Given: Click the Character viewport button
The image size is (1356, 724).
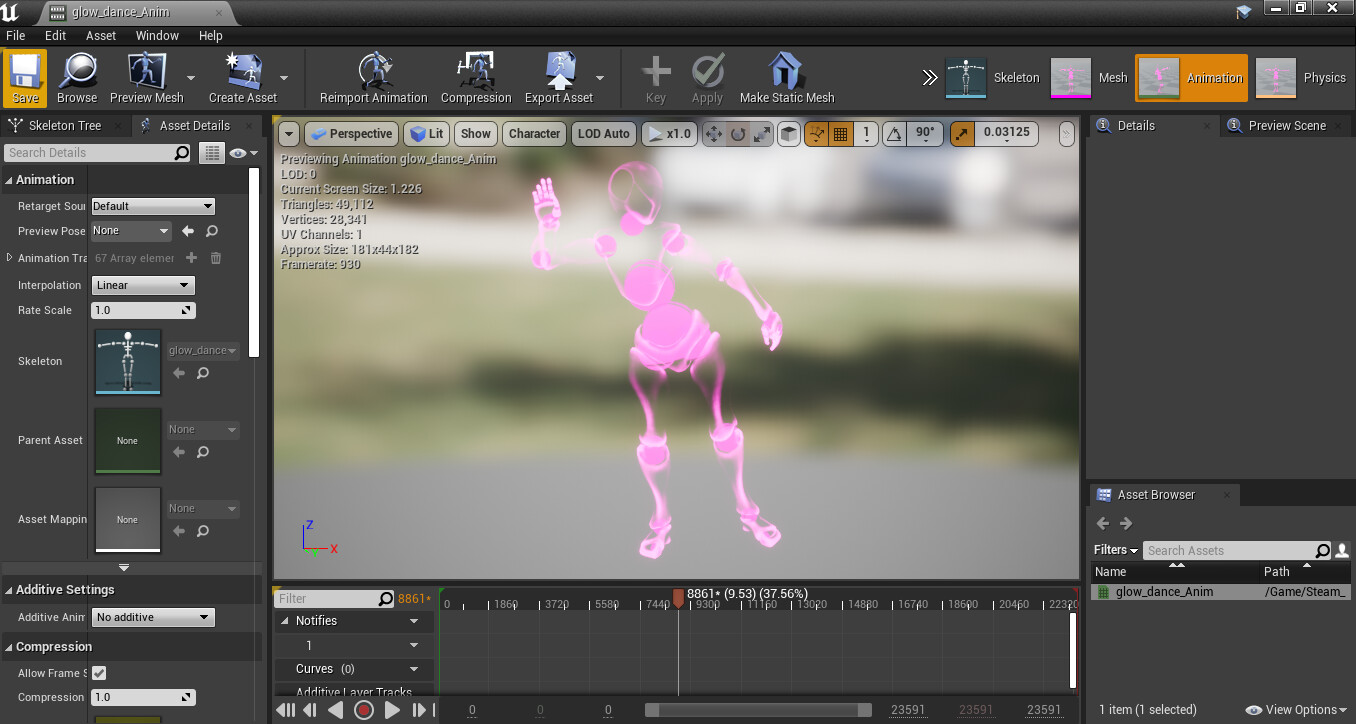Looking at the screenshot, I should pyautogui.click(x=534, y=134).
